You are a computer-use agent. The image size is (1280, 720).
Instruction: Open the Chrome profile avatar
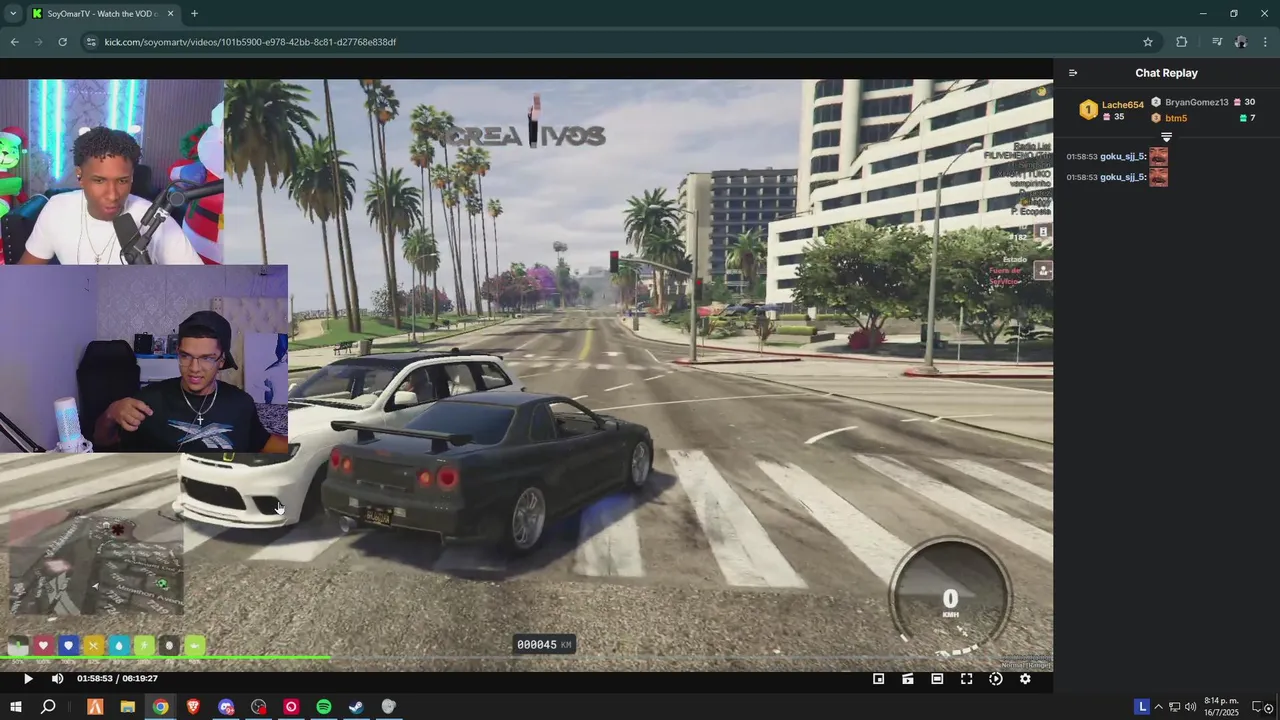coord(1241,42)
